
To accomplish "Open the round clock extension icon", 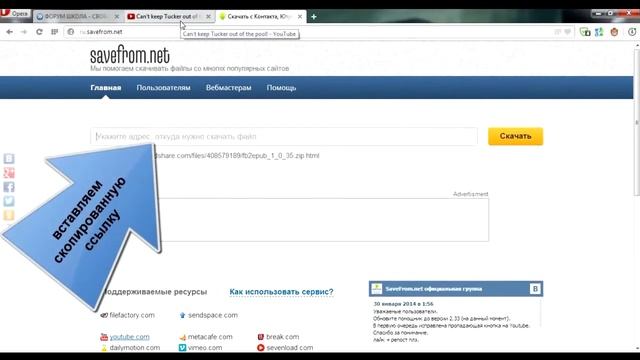I will [632, 32].
